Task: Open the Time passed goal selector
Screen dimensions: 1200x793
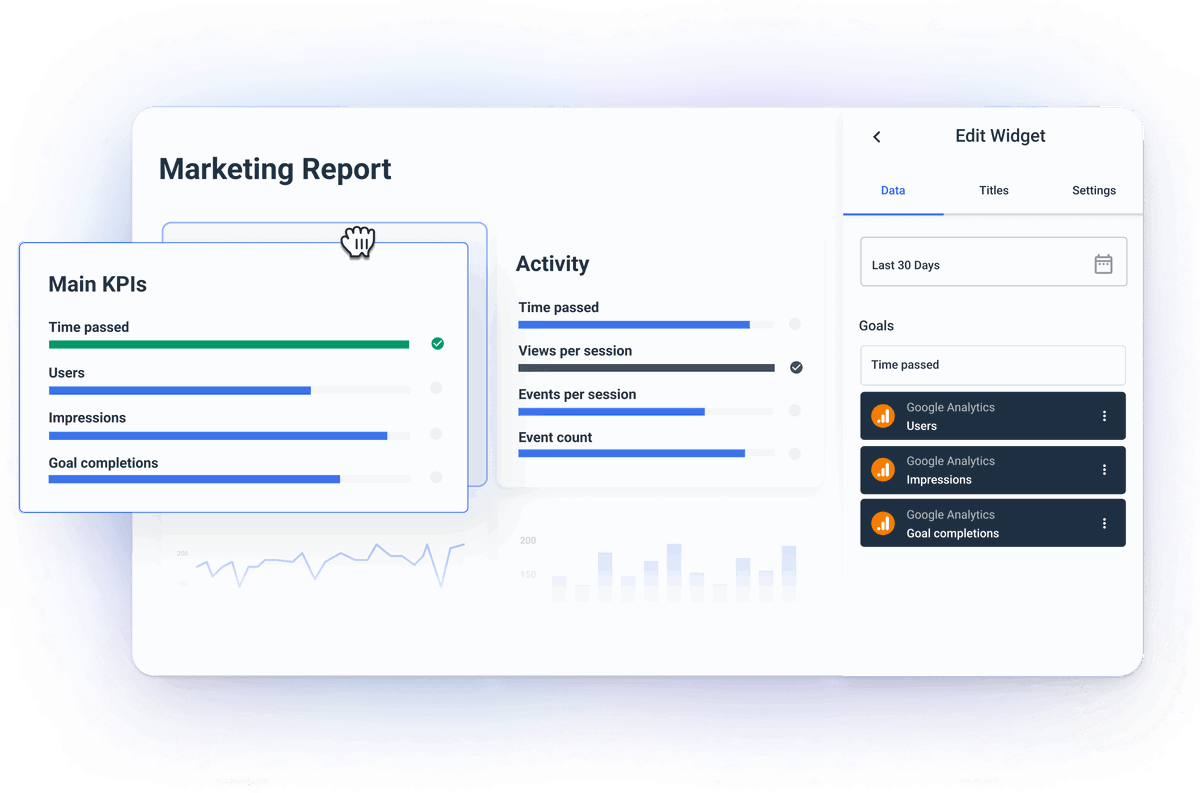Action: (x=993, y=365)
